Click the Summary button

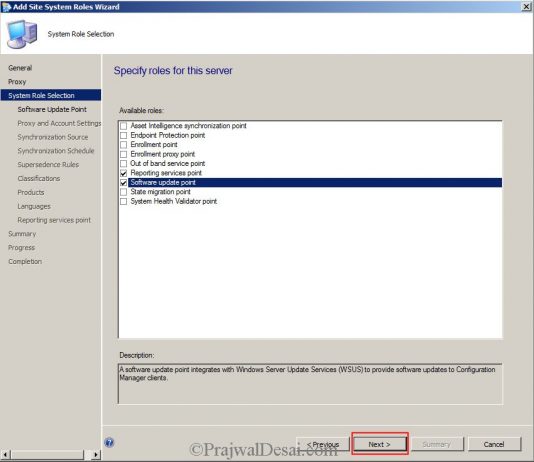click(436, 444)
